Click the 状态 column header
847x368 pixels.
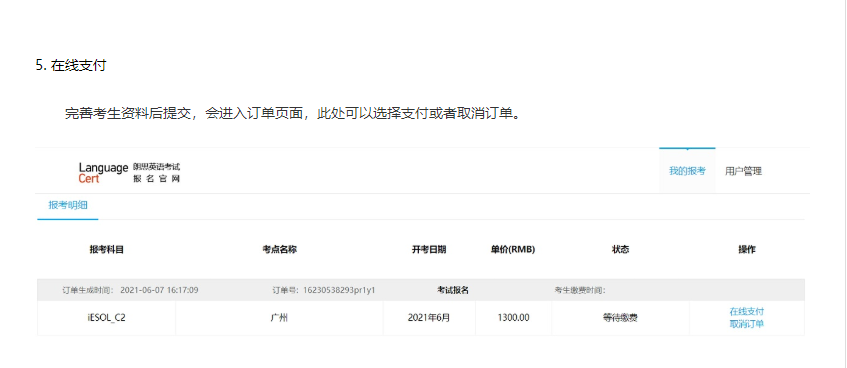pyautogui.click(x=620, y=250)
